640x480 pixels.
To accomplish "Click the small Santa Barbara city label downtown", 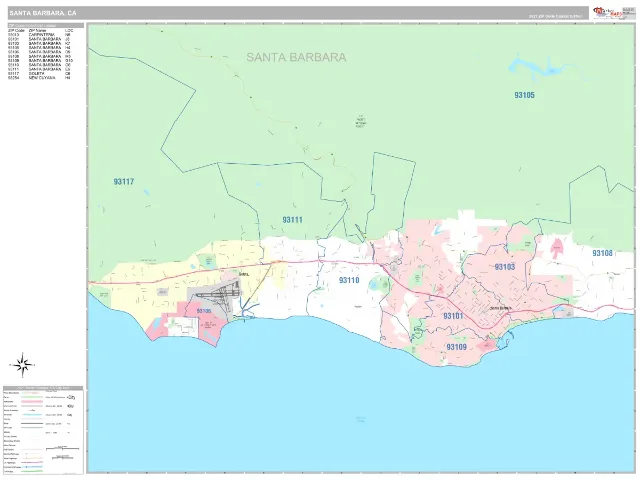I will coord(499,308).
